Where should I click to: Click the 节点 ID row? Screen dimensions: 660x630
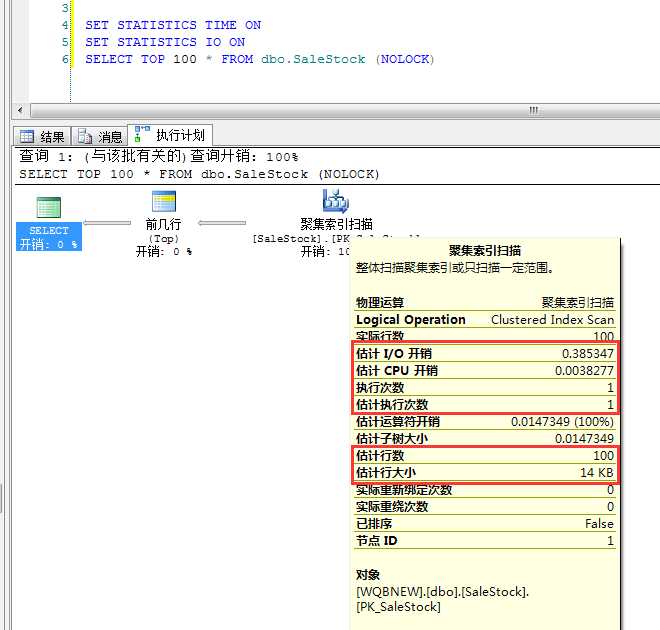click(484, 540)
